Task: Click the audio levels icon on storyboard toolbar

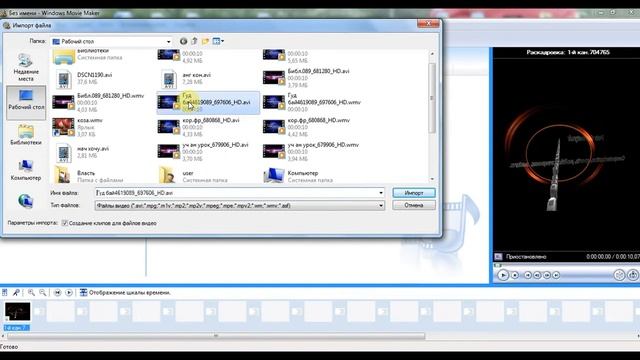Action: tap(4, 293)
